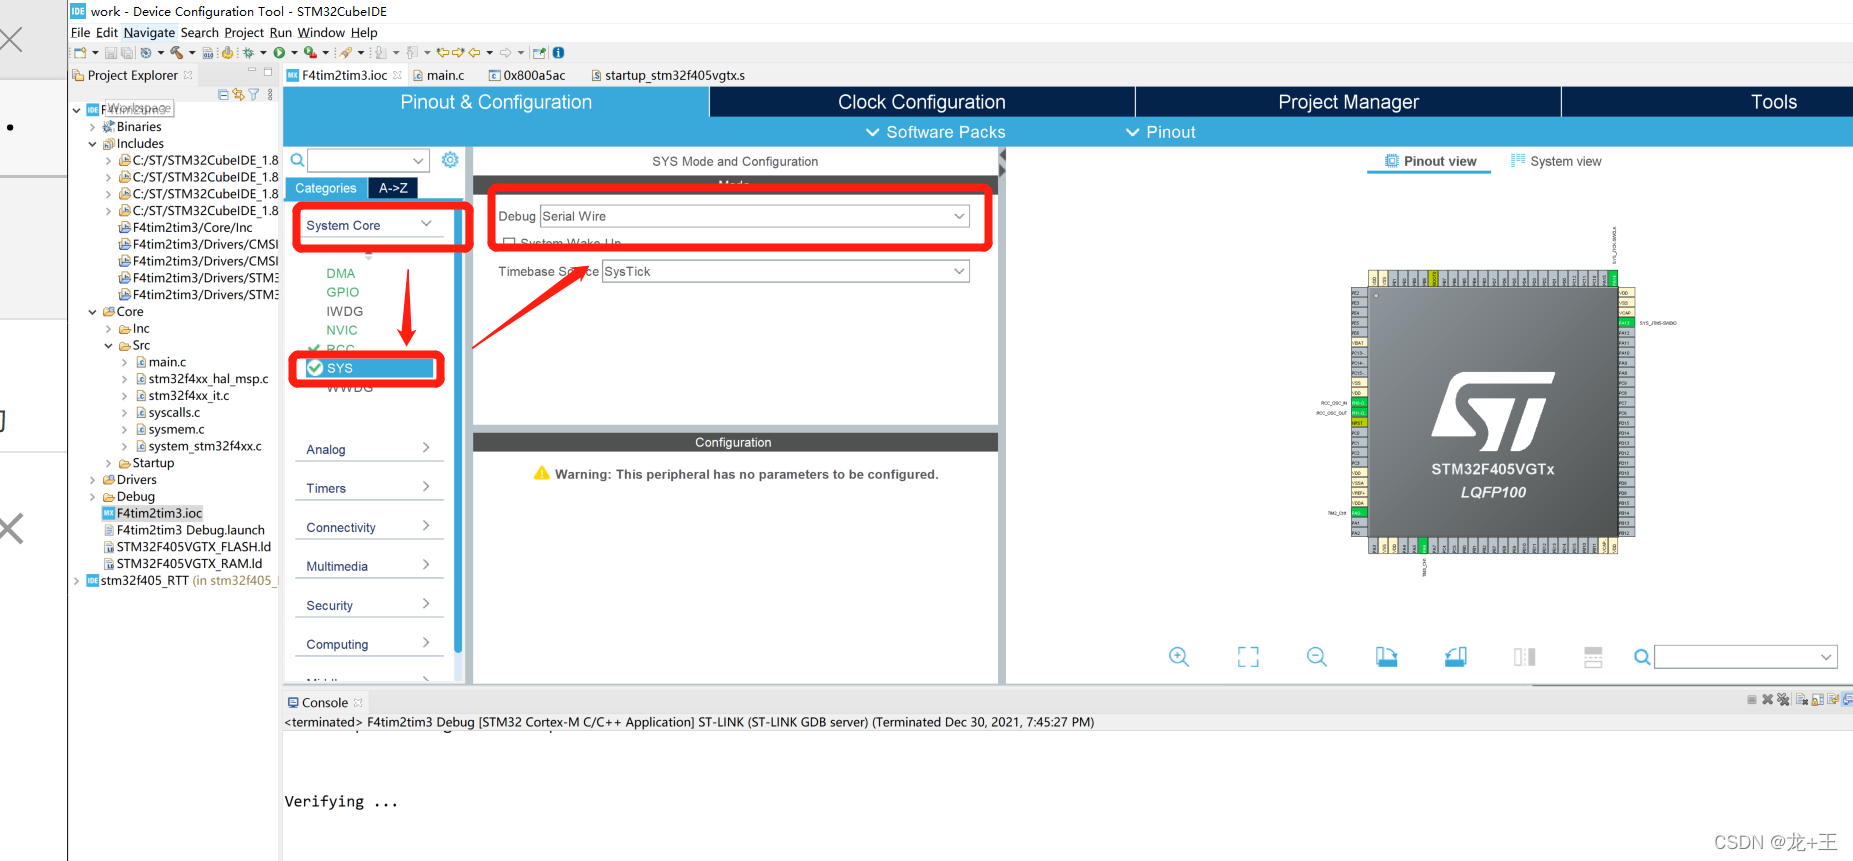Screen dimensions: 1853x861
Task: Click the Back navigation arrow icon
Action: 475,53
